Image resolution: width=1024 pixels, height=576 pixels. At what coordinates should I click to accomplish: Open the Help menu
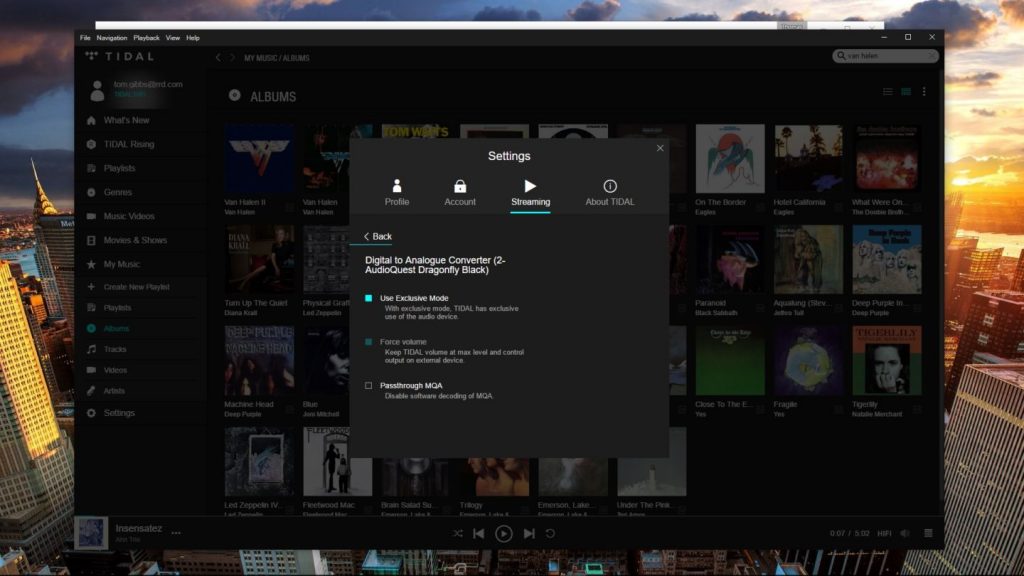pyautogui.click(x=193, y=38)
